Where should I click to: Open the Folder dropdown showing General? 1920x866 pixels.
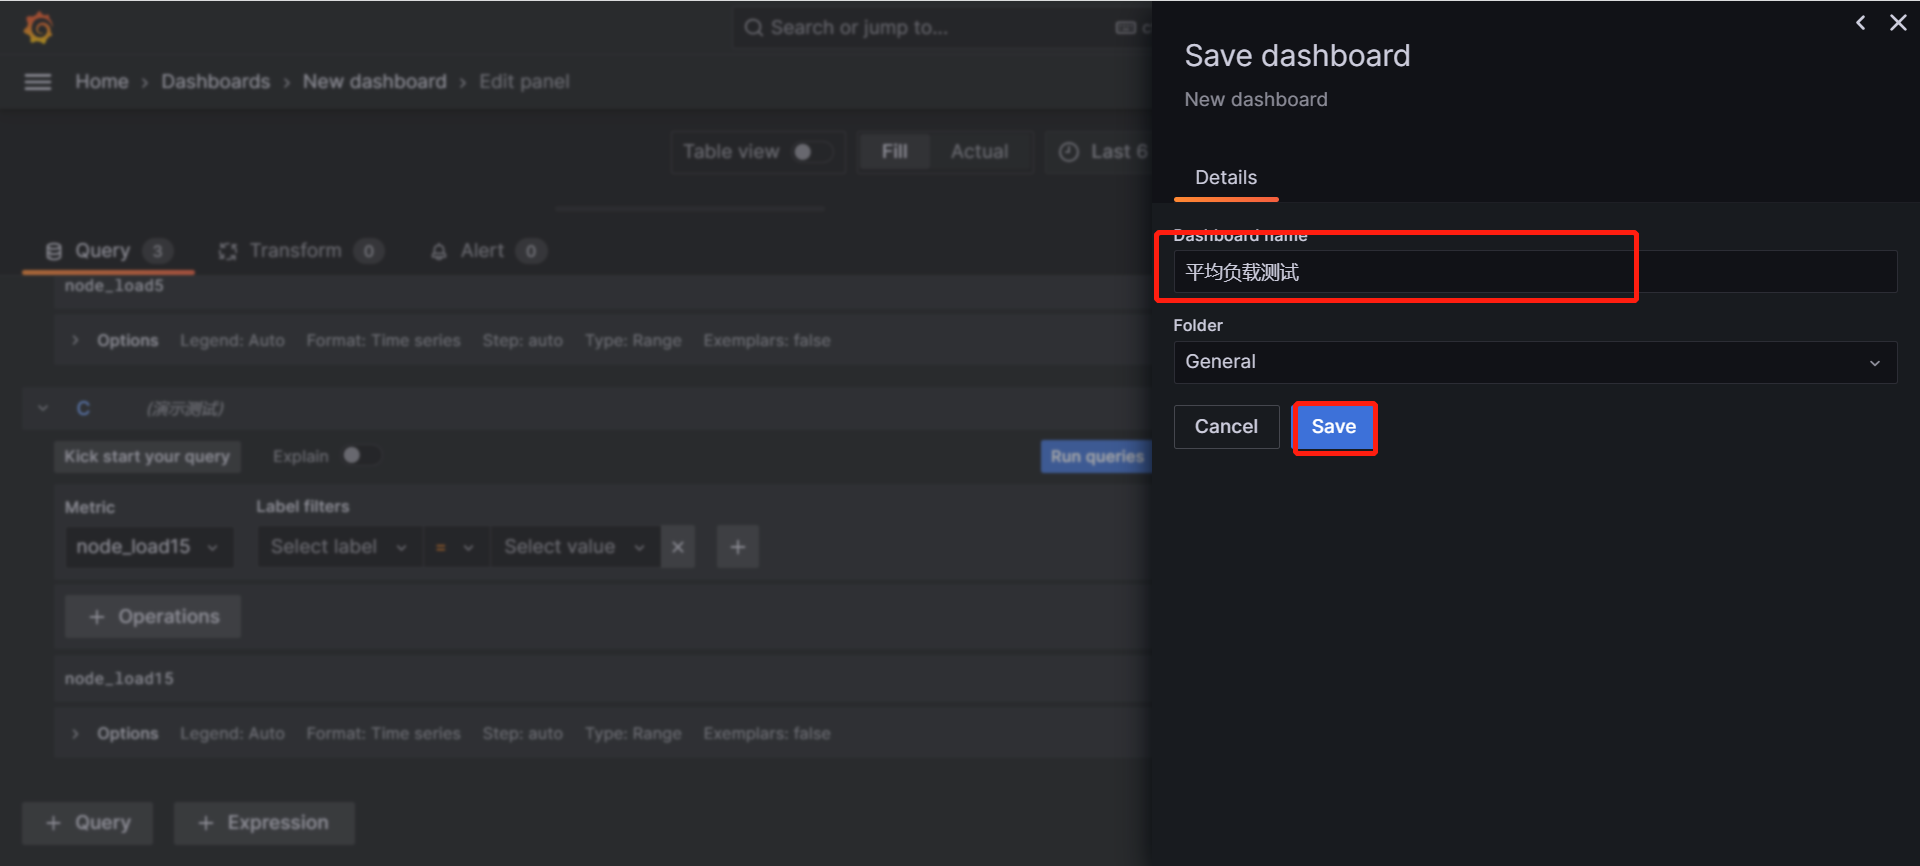1534,362
